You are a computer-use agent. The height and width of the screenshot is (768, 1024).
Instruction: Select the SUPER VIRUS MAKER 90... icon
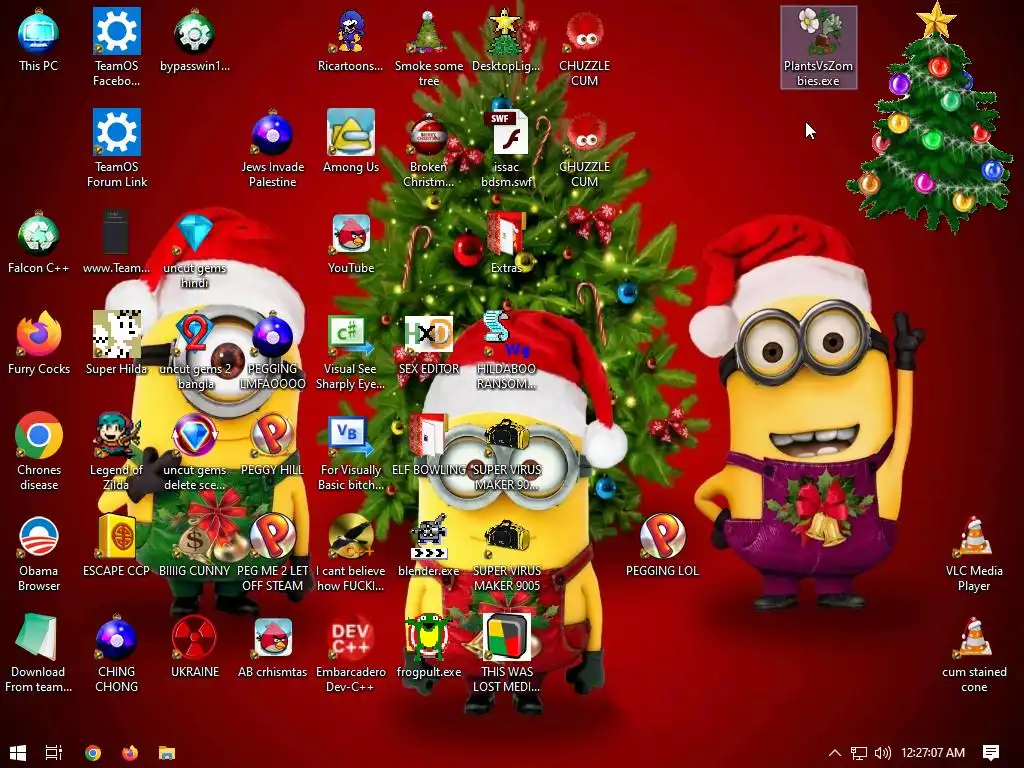pos(506,453)
